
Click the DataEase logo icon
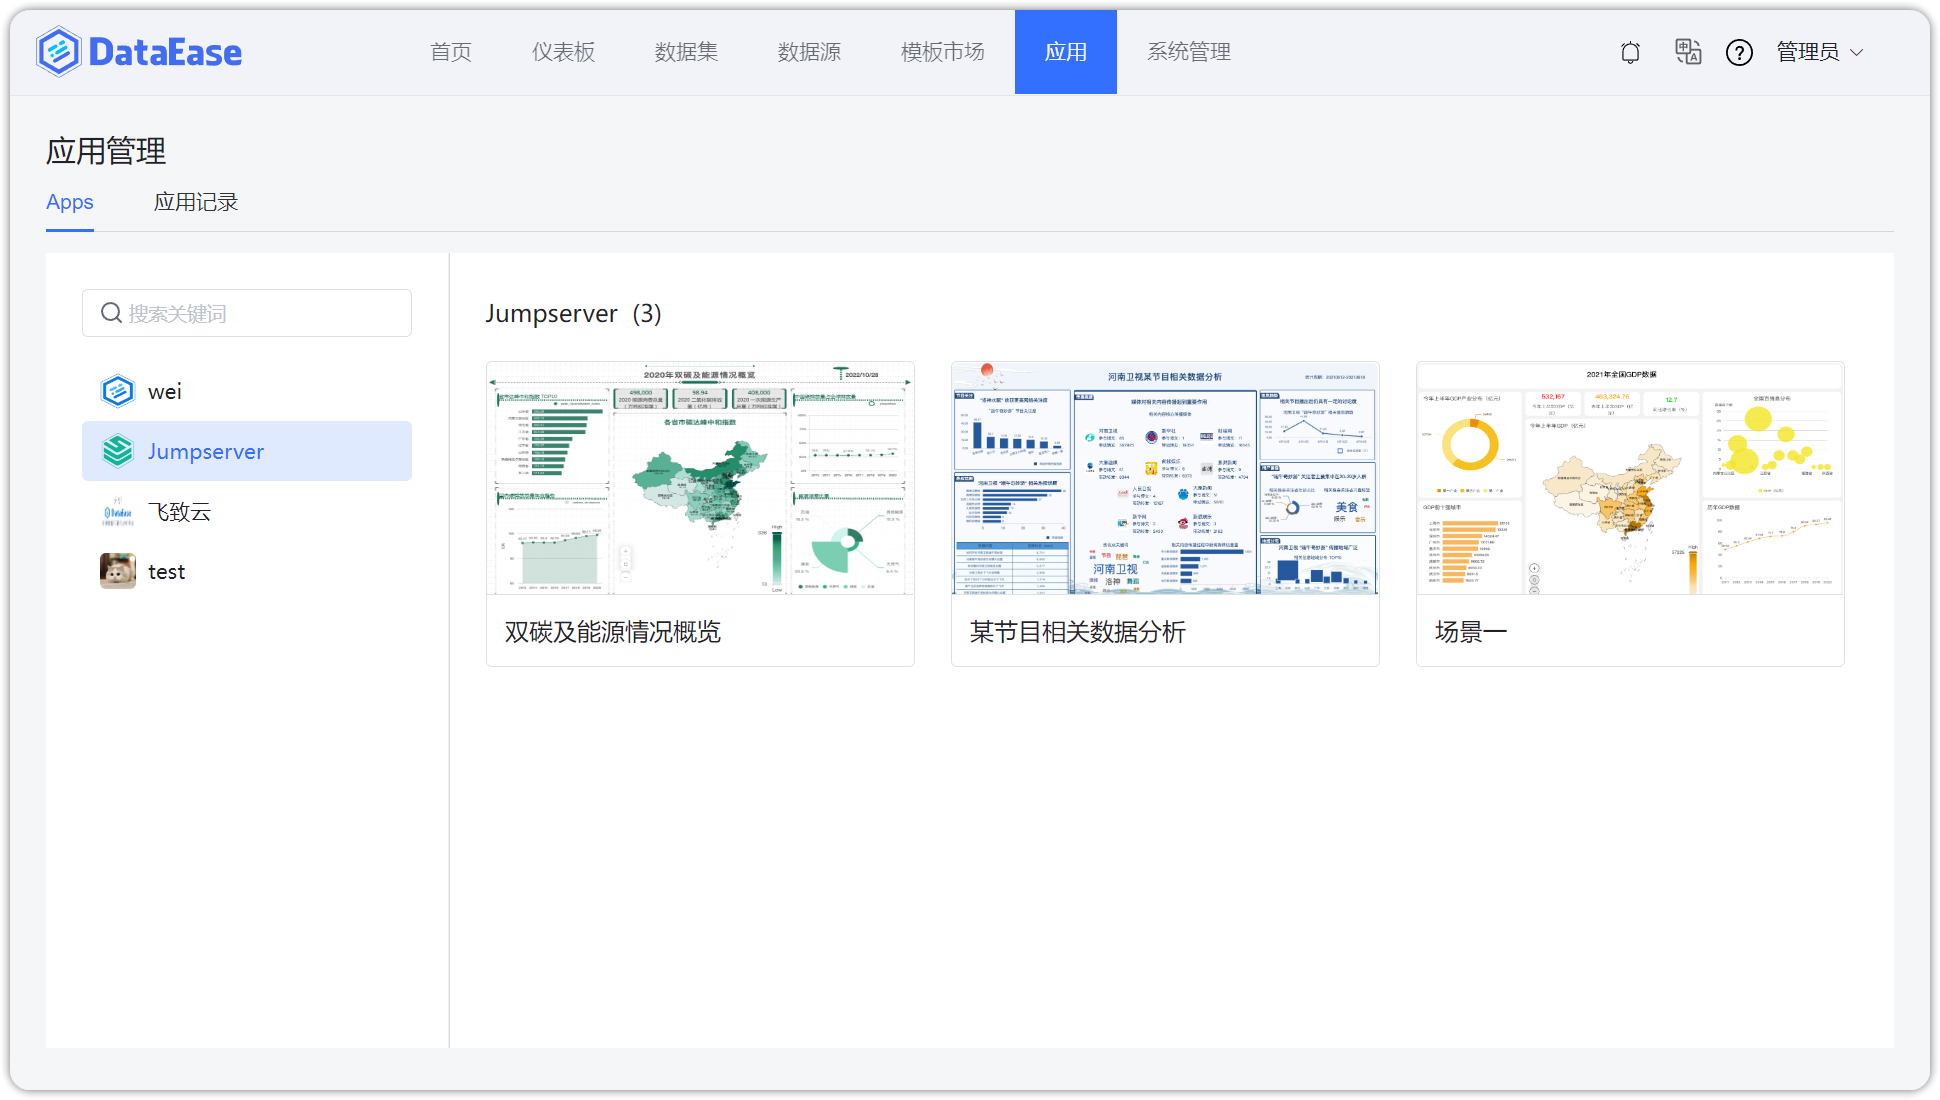(x=60, y=51)
